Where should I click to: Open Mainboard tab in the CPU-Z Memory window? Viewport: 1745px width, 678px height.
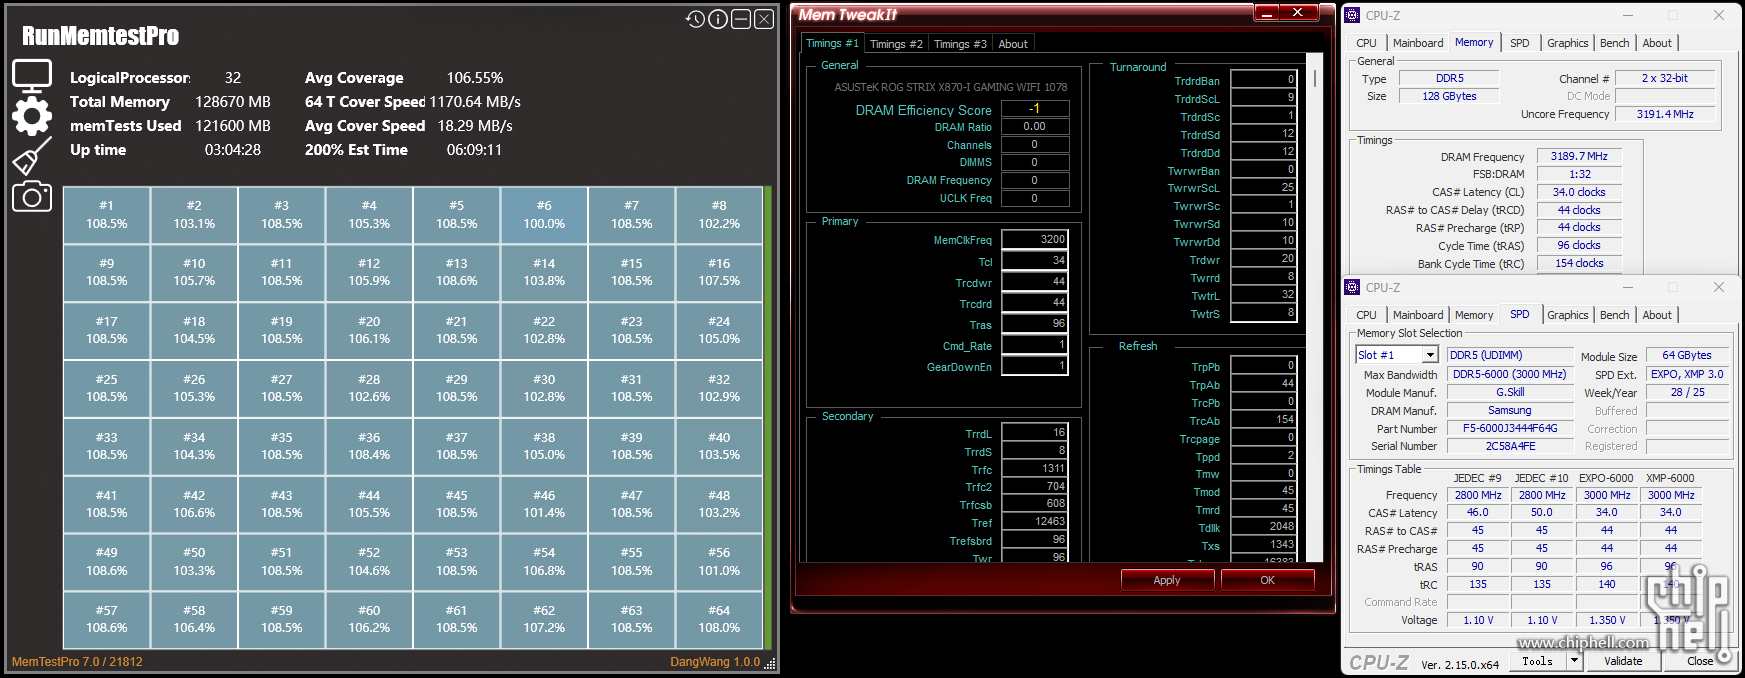[x=1418, y=43]
